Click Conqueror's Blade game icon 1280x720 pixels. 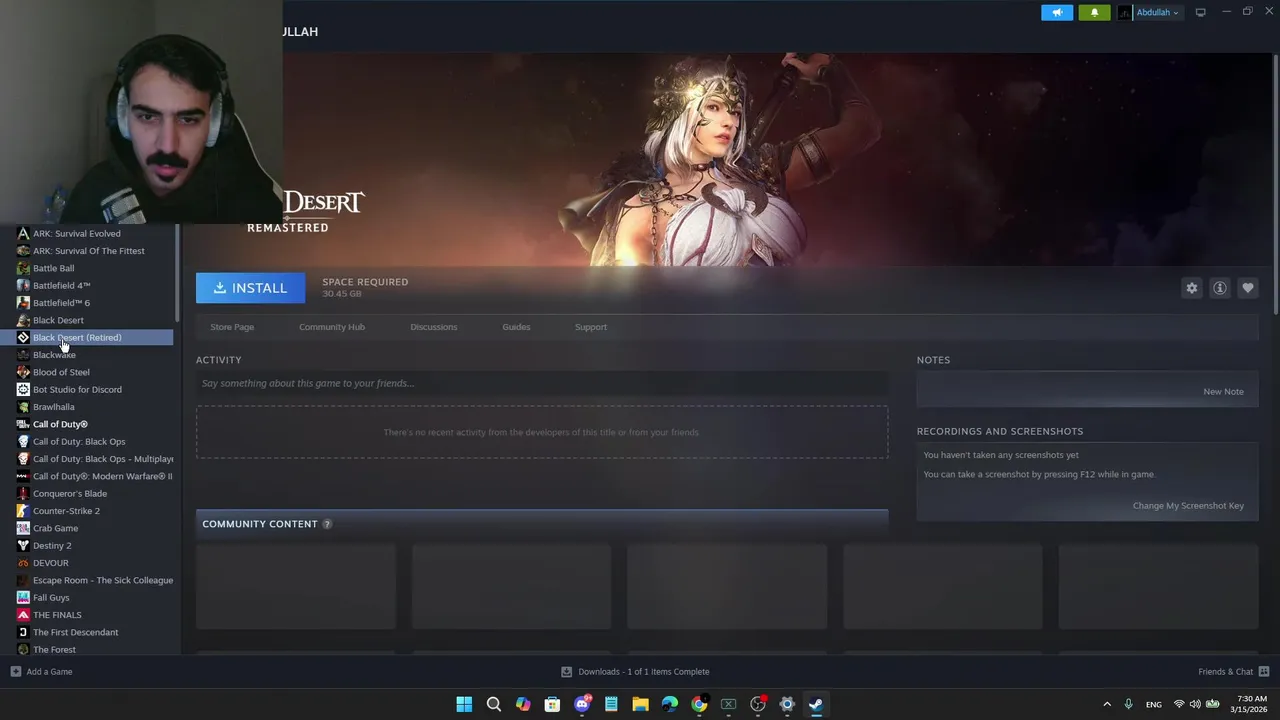pyautogui.click(x=23, y=493)
